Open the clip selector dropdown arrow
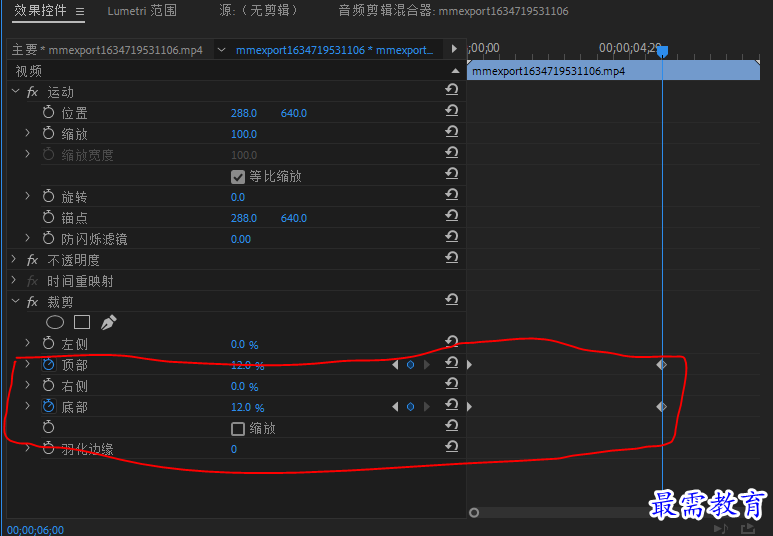Image resolution: width=773 pixels, height=536 pixels. coord(221,50)
